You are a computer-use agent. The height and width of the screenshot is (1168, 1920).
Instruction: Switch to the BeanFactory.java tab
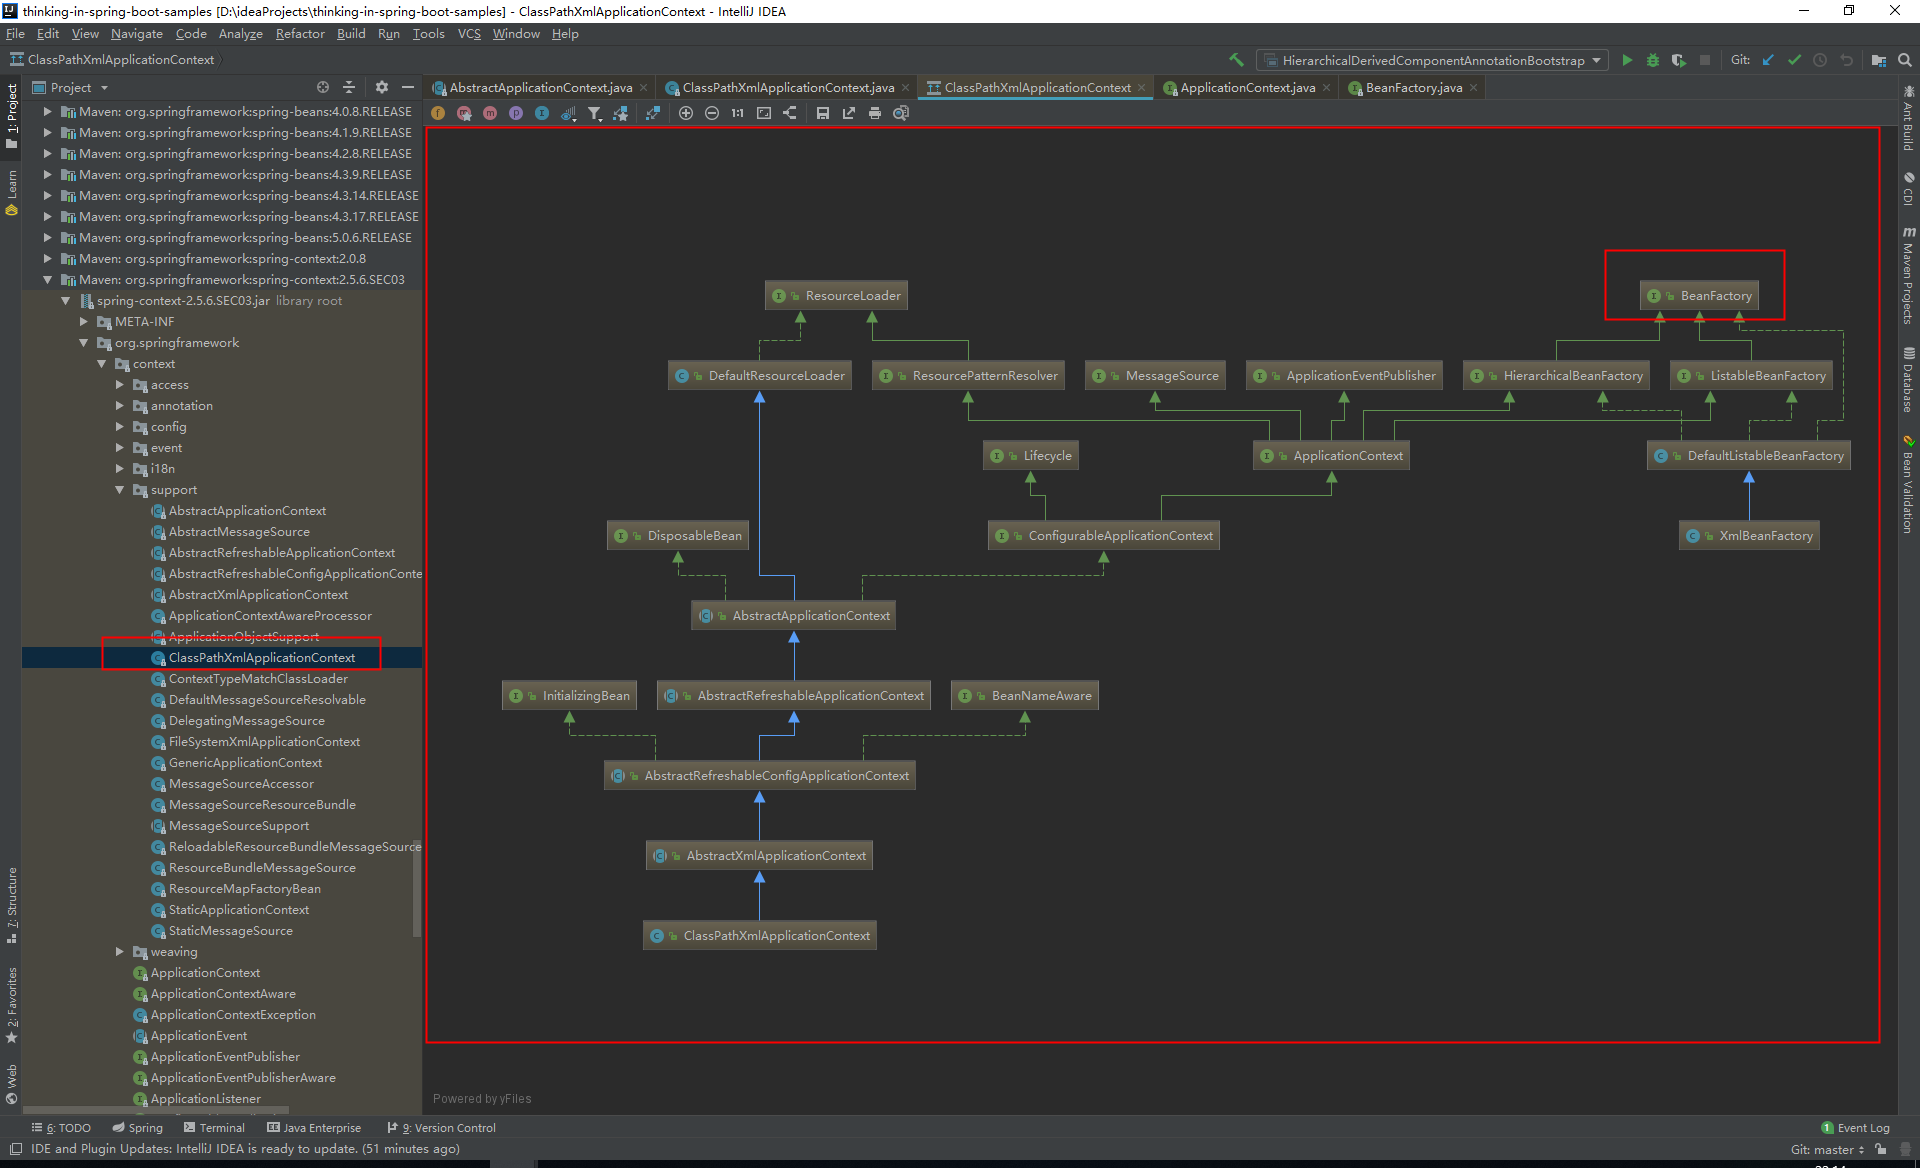[x=1412, y=88]
